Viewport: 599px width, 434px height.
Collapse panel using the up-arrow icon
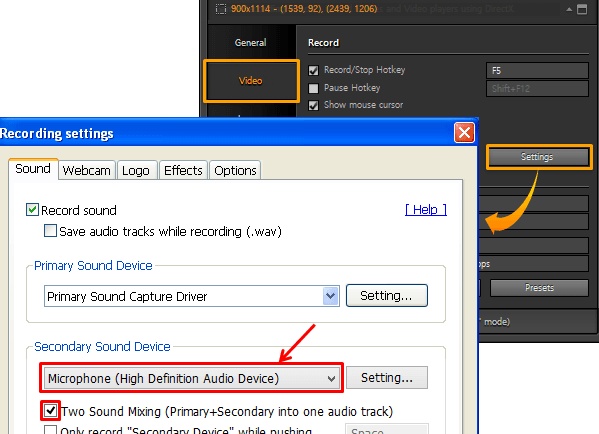pos(569,9)
